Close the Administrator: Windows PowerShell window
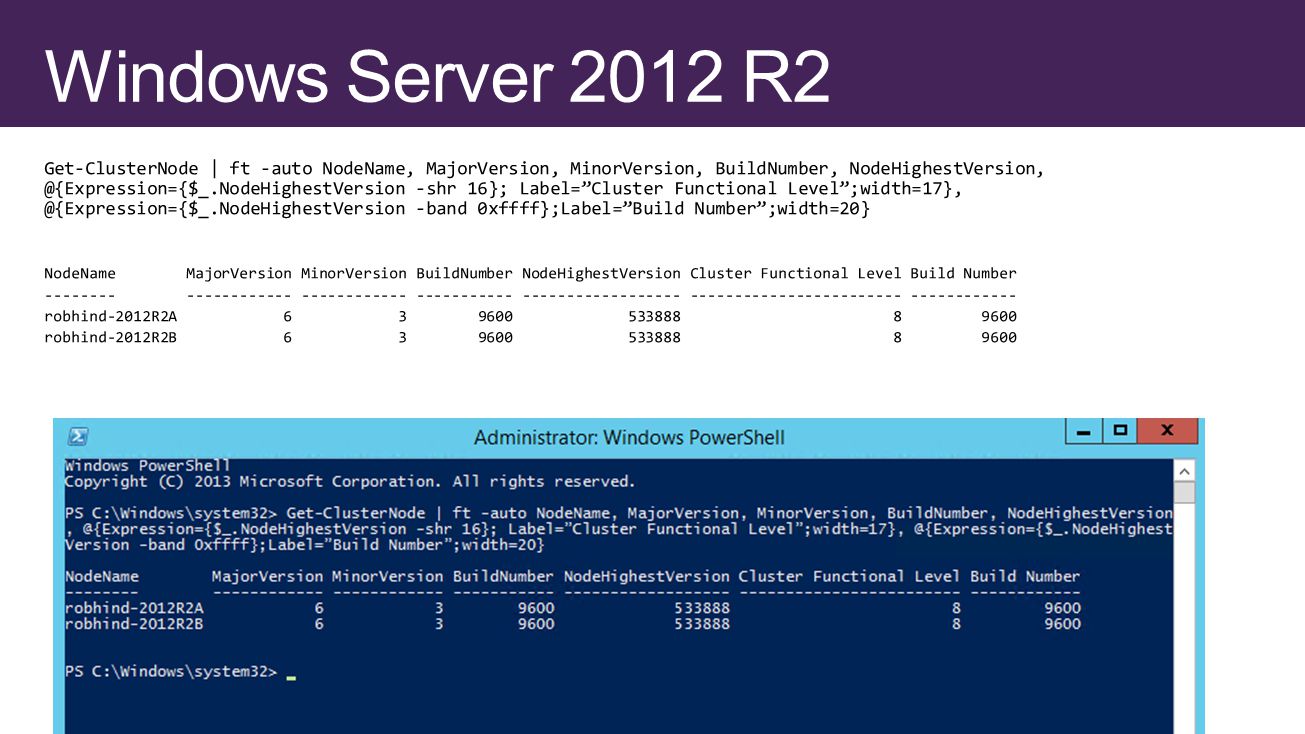The height and width of the screenshot is (734, 1305). [1167, 430]
